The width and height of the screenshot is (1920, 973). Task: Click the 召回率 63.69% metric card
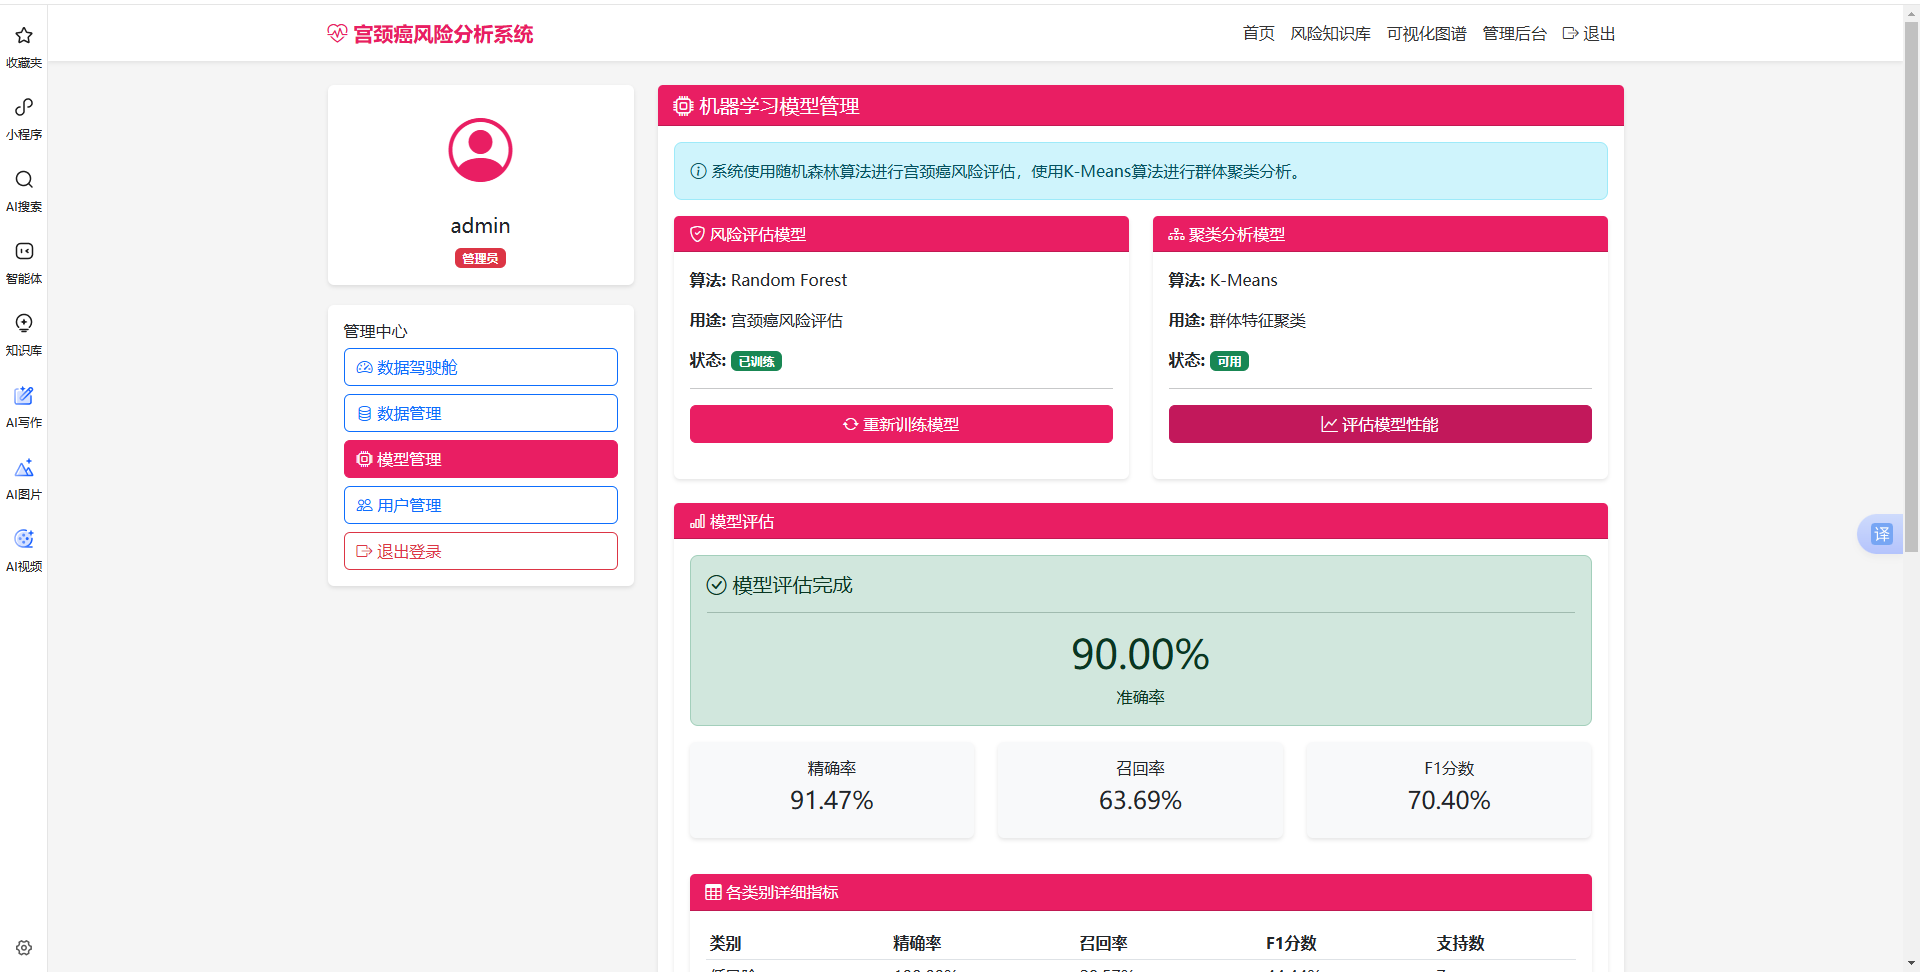1140,789
